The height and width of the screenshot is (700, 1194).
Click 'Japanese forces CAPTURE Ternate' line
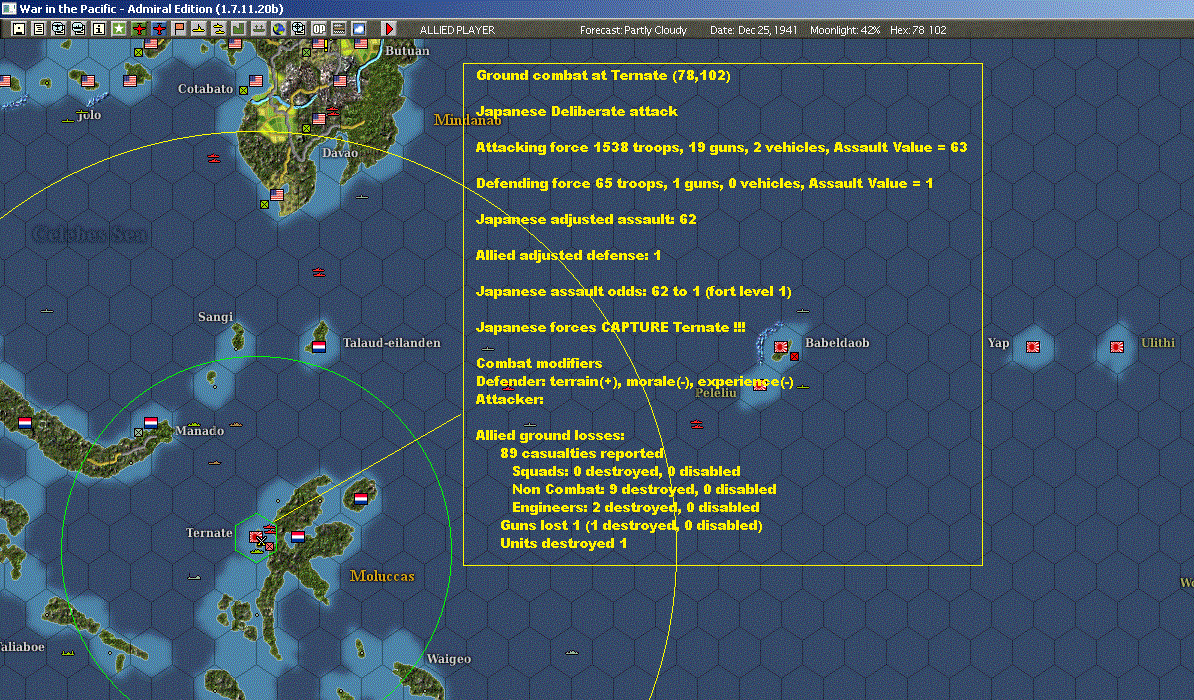point(611,327)
